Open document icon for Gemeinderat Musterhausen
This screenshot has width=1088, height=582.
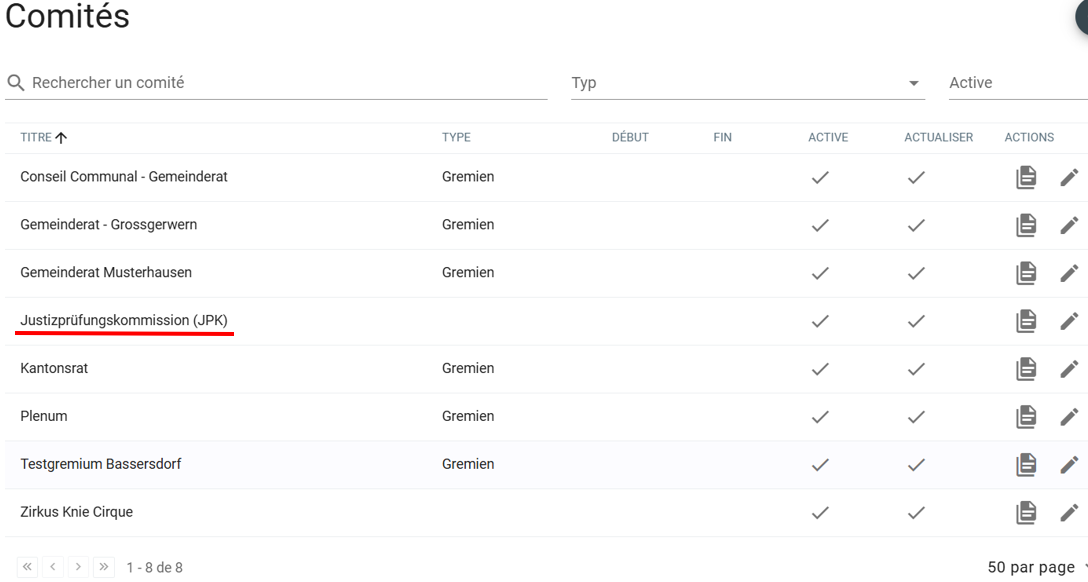click(x=1026, y=273)
